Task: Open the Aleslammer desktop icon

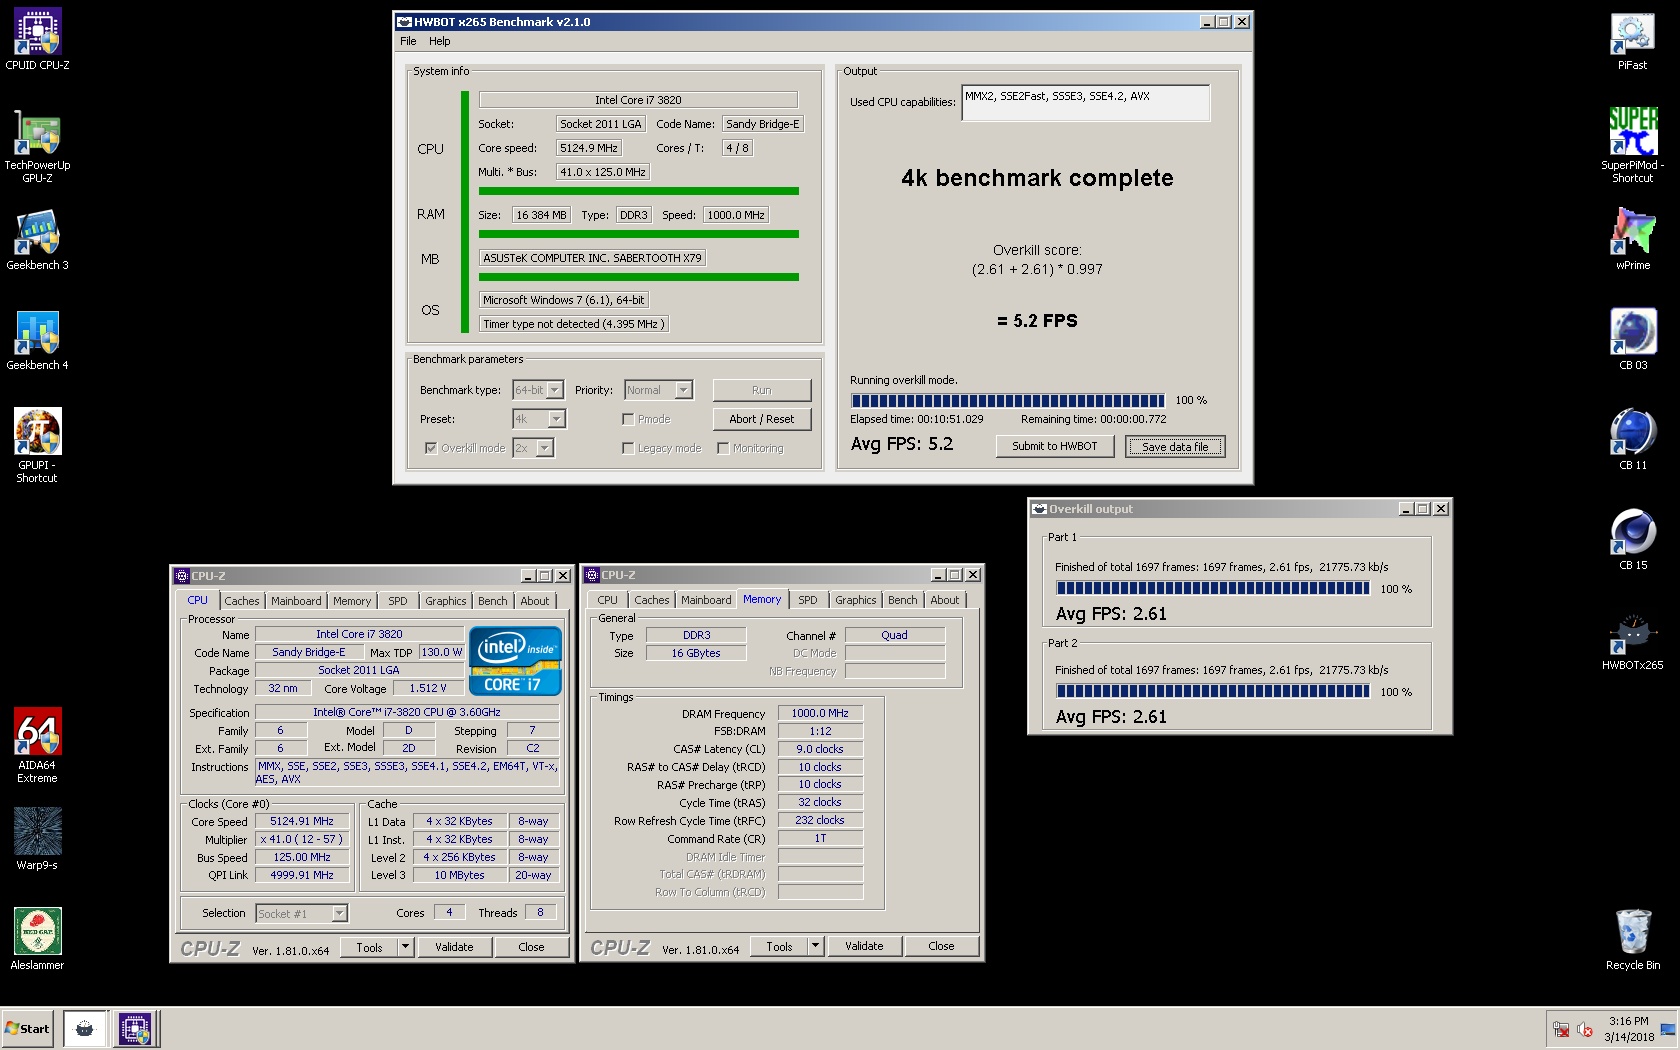Action: pos(37,940)
